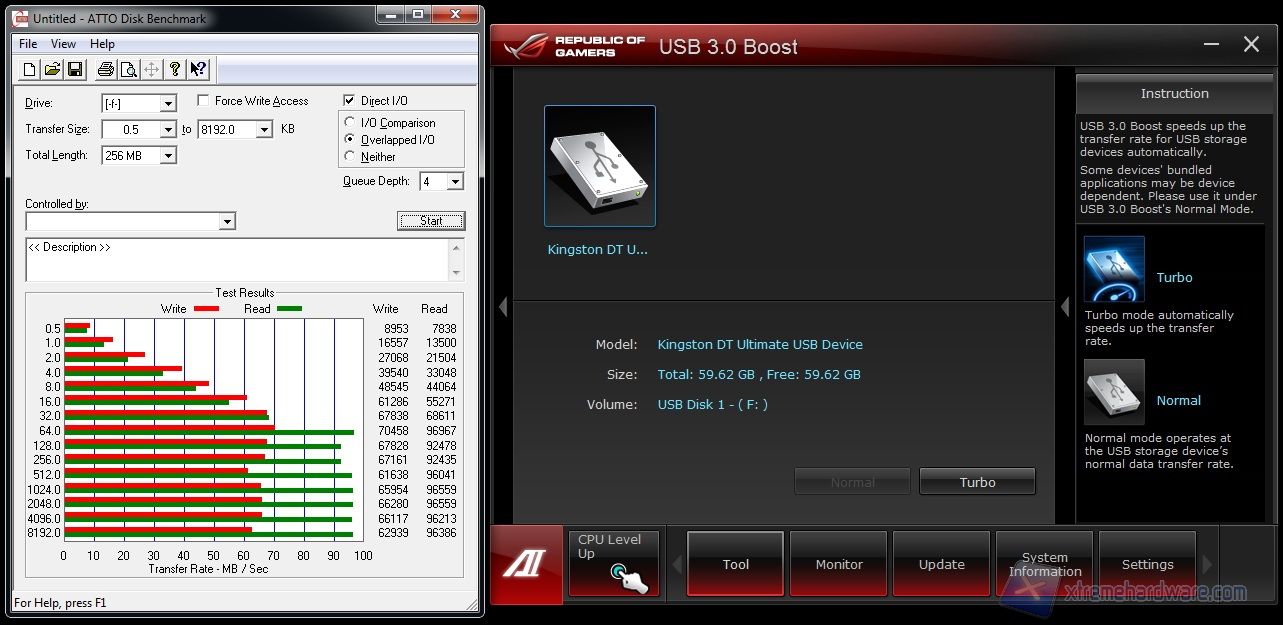1283x625 pixels.
Task: Uncheck the Direct I/O checkbox
Action: tap(349, 101)
